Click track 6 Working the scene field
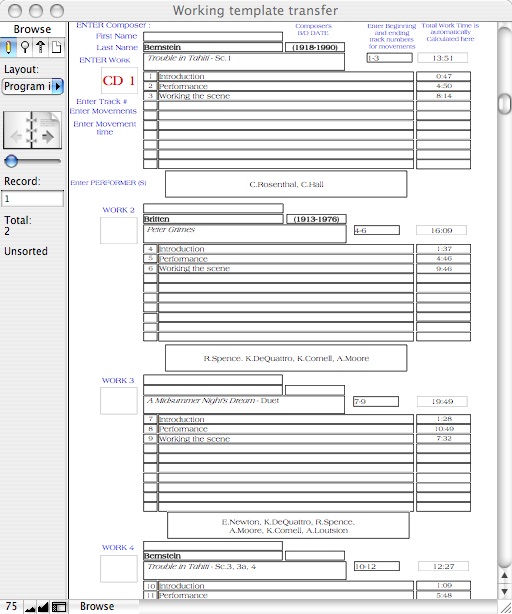This screenshot has width=512, height=614. [x=286, y=269]
